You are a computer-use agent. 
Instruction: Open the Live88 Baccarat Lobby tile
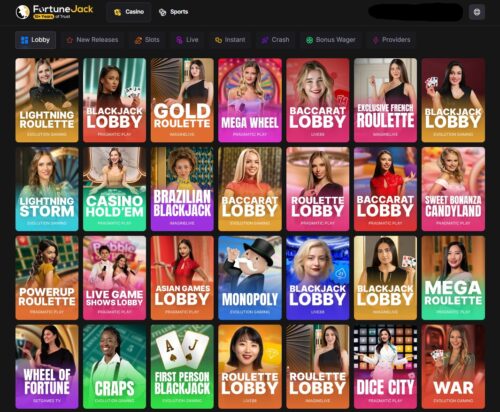[x=318, y=100]
